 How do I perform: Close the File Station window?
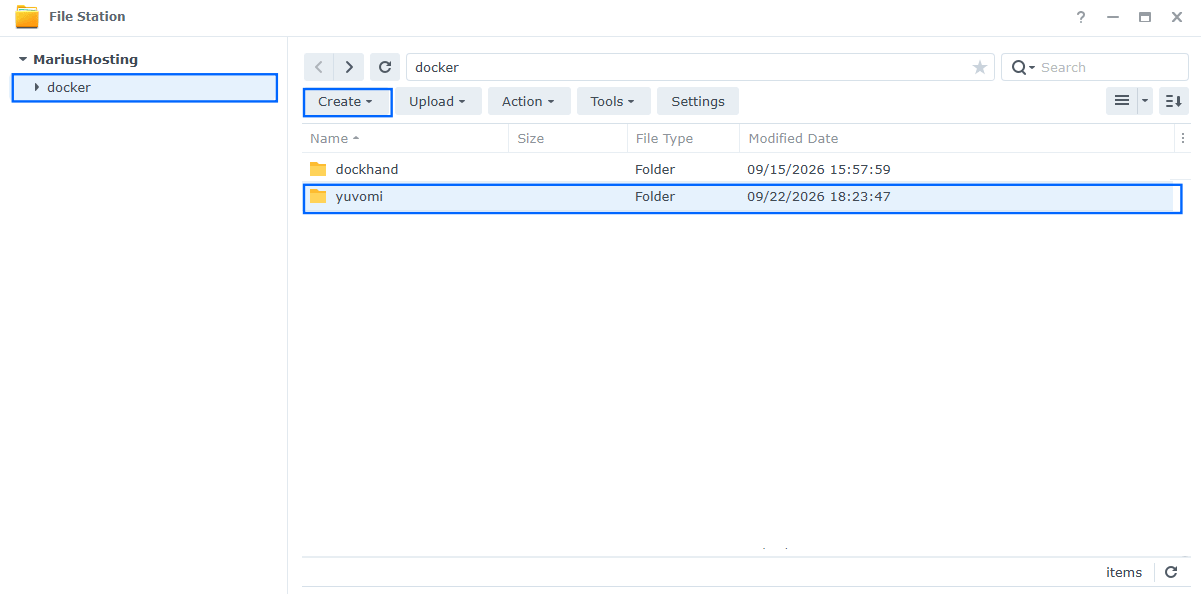[1177, 17]
